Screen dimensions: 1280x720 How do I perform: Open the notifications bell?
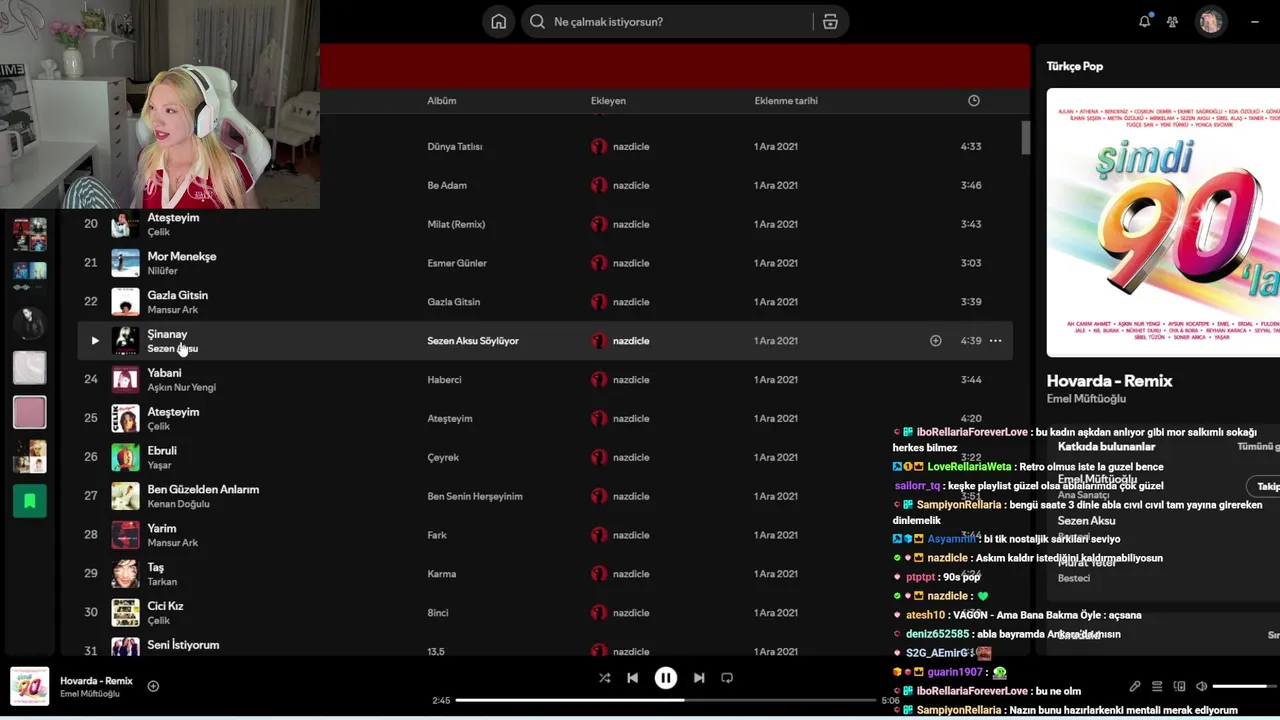(1144, 21)
